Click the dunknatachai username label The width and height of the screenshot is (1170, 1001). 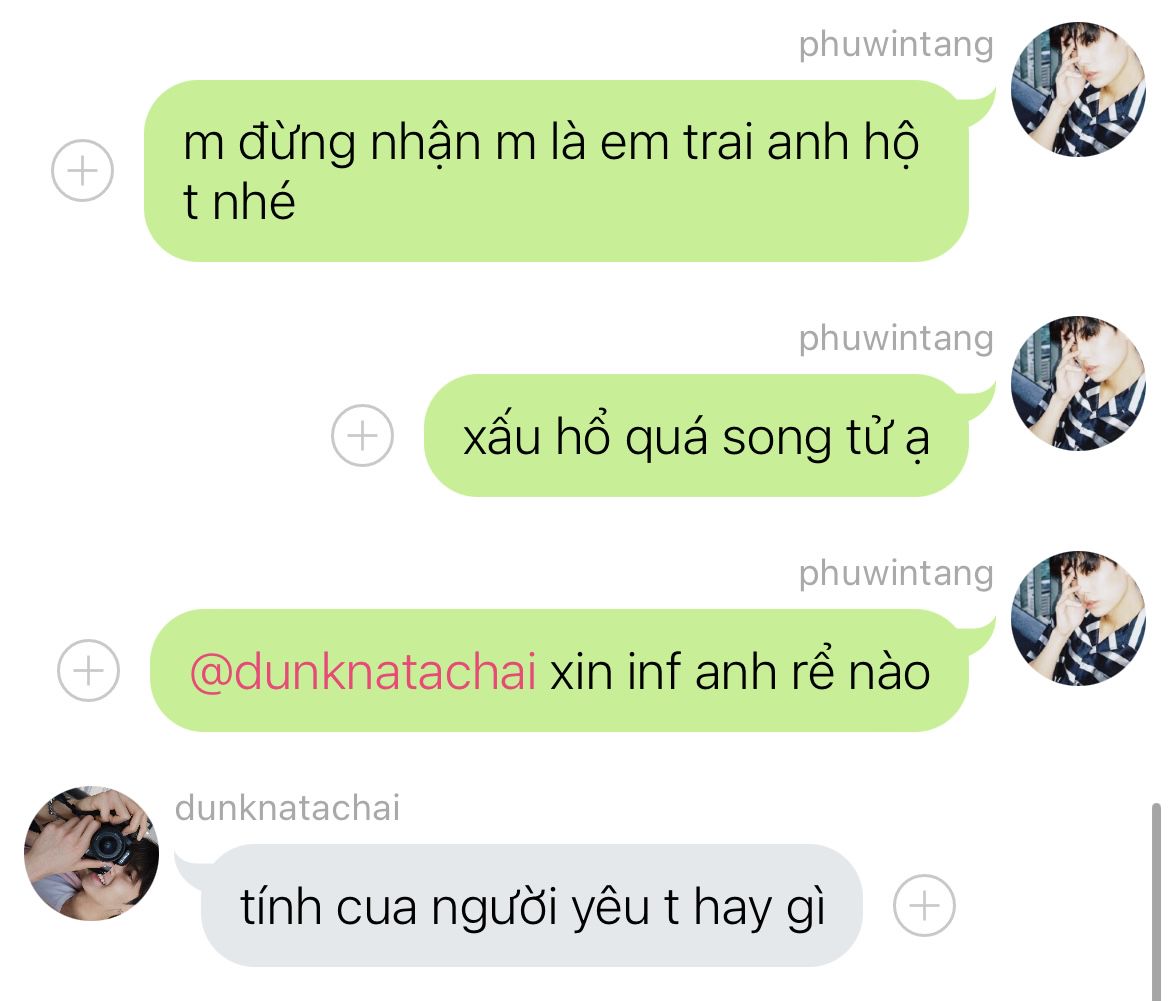click(x=287, y=808)
